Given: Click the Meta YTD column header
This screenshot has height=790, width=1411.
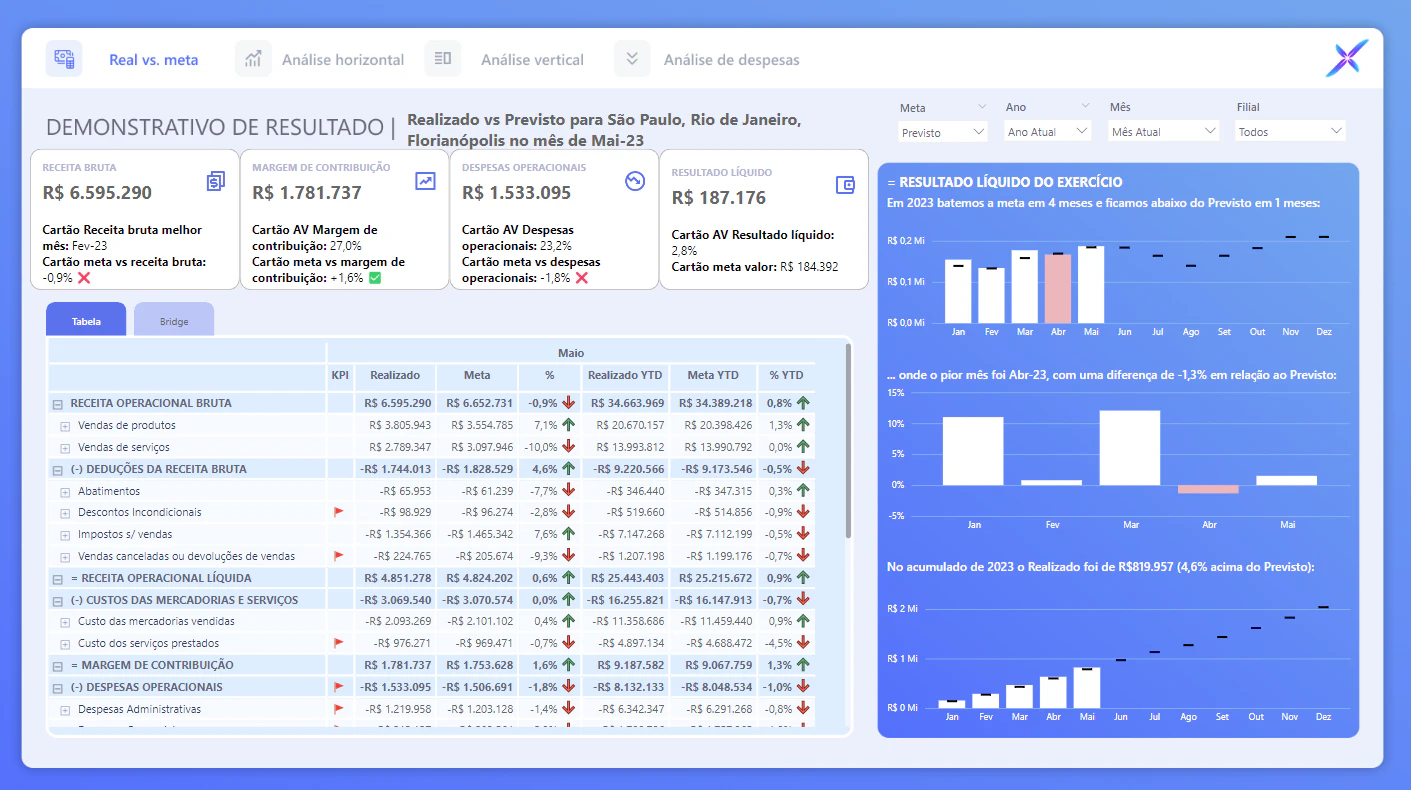Looking at the screenshot, I should (714, 375).
